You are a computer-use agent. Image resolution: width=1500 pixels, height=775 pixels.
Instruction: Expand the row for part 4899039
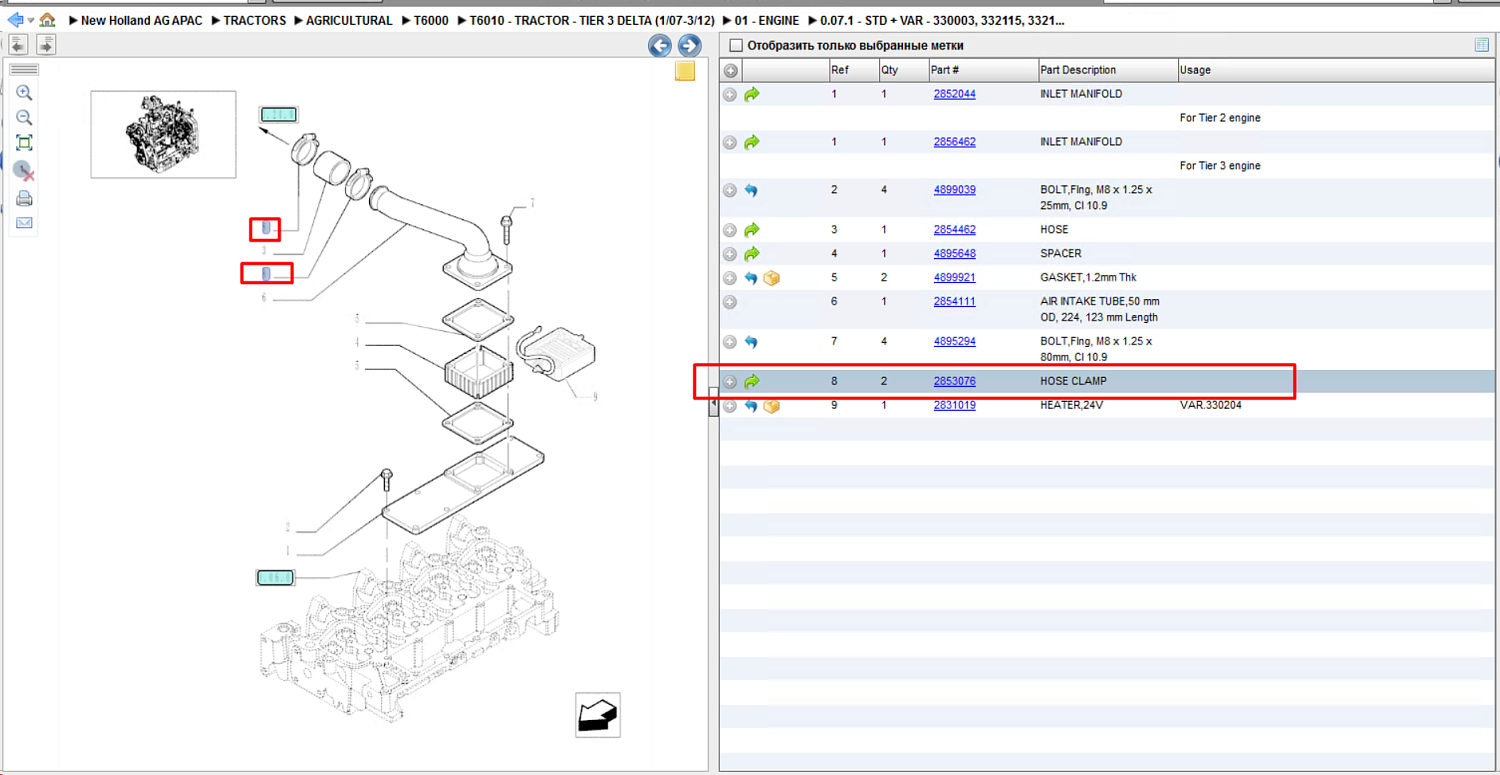(730, 190)
